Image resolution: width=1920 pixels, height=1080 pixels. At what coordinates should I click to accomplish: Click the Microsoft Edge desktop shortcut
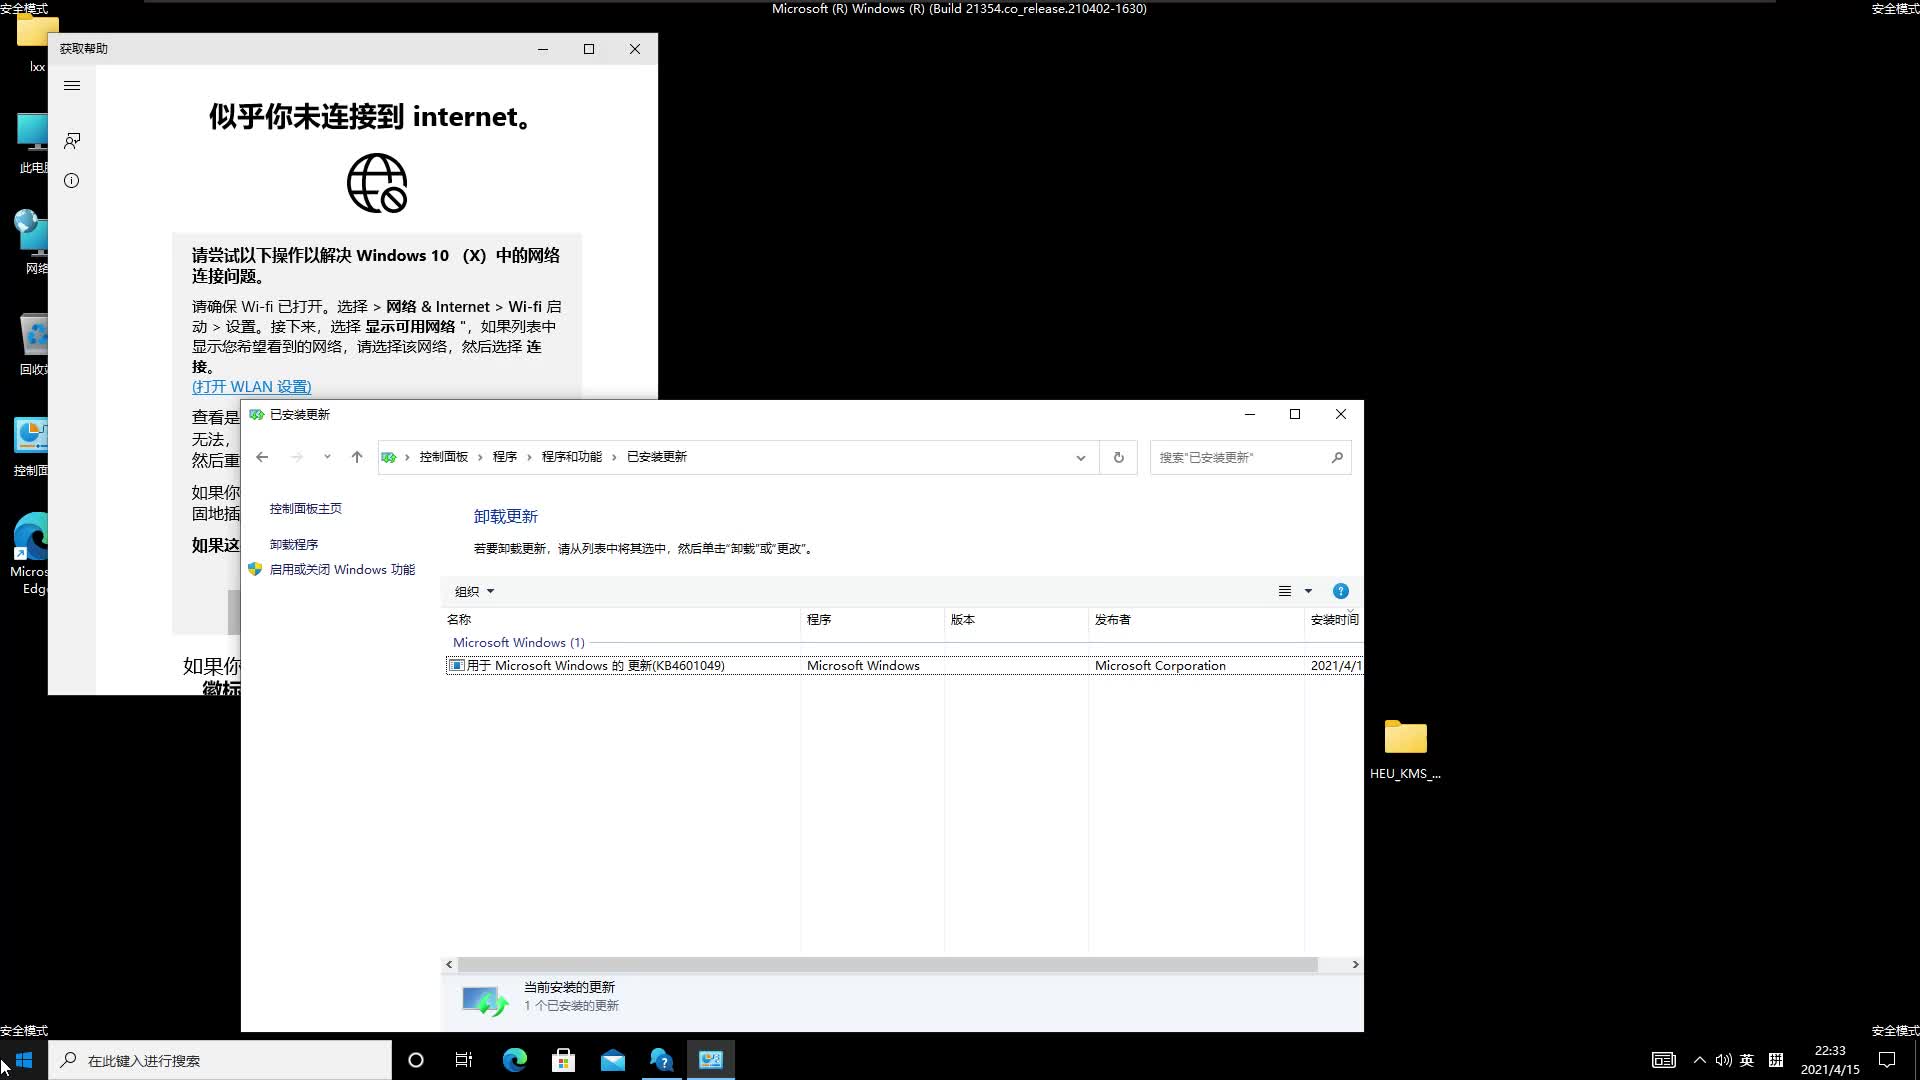pyautogui.click(x=30, y=553)
